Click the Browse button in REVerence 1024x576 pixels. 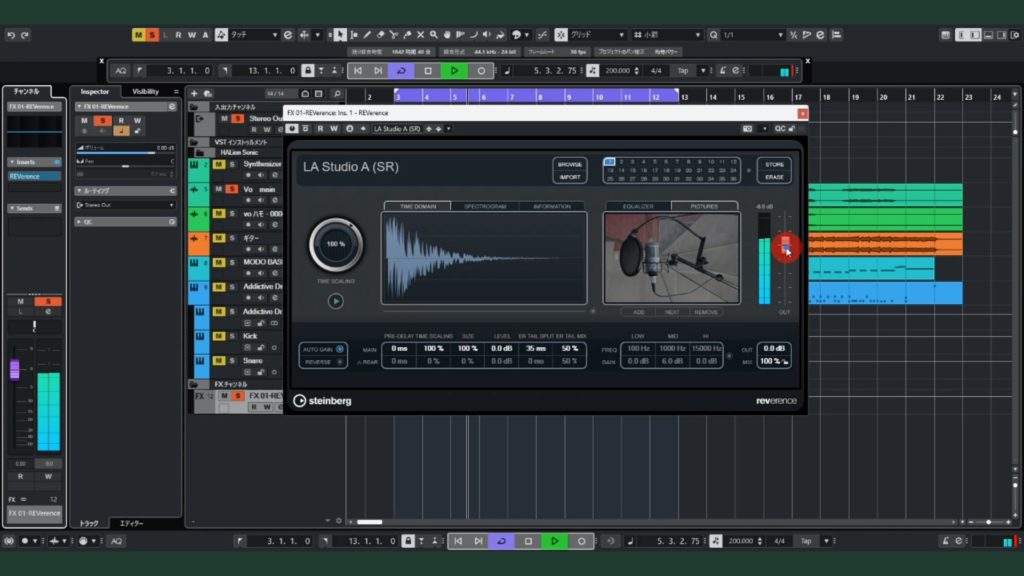tap(570, 164)
